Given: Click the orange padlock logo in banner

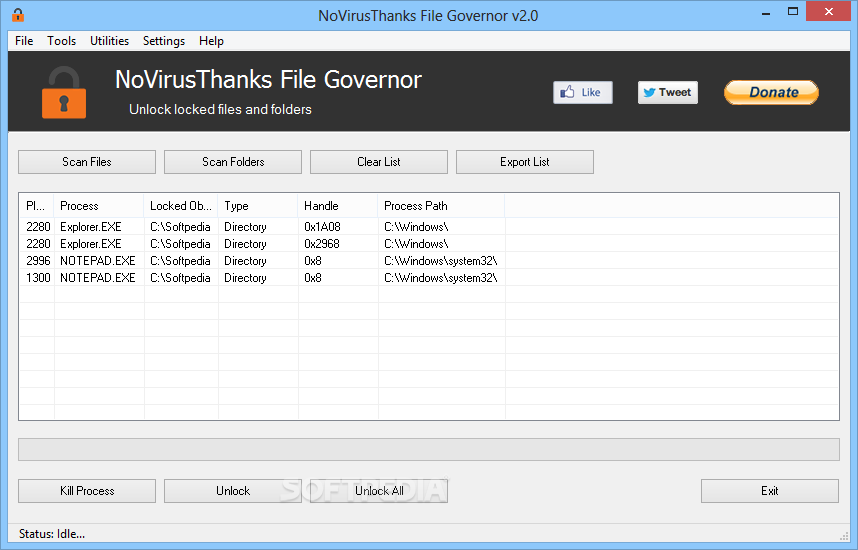Looking at the screenshot, I should [64, 92].
